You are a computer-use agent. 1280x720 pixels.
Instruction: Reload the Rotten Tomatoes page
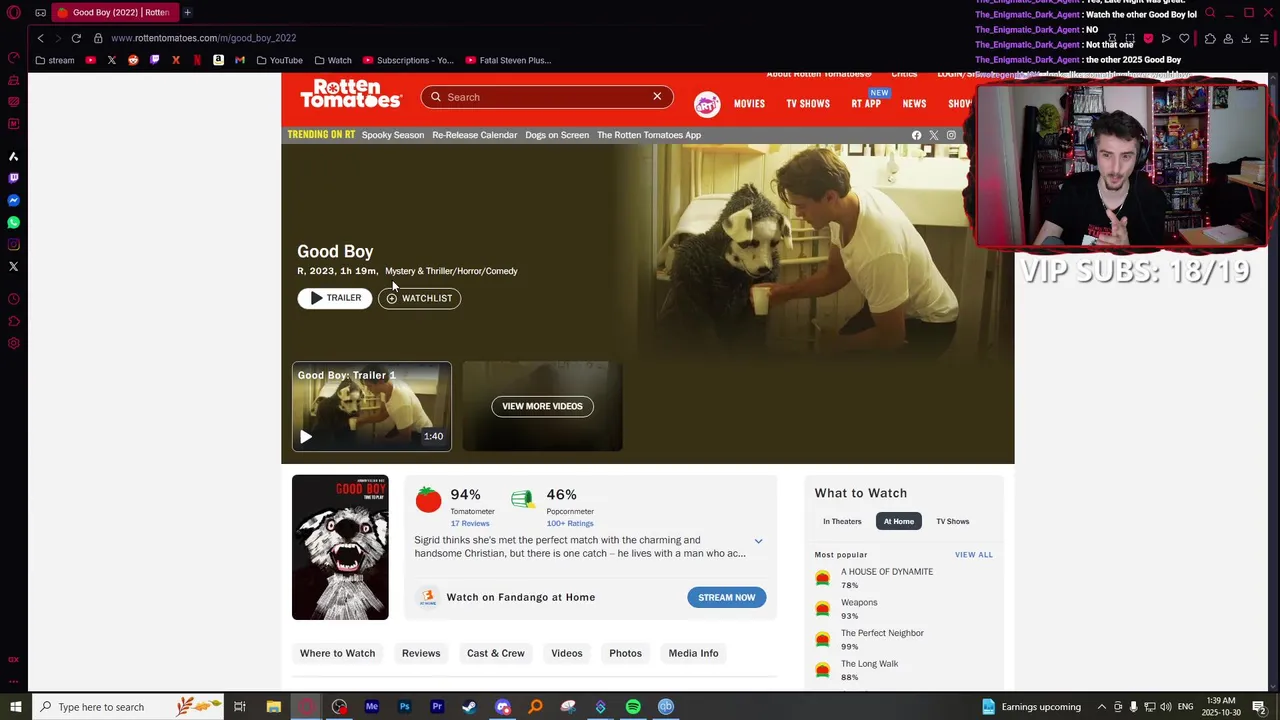point(76,38)
